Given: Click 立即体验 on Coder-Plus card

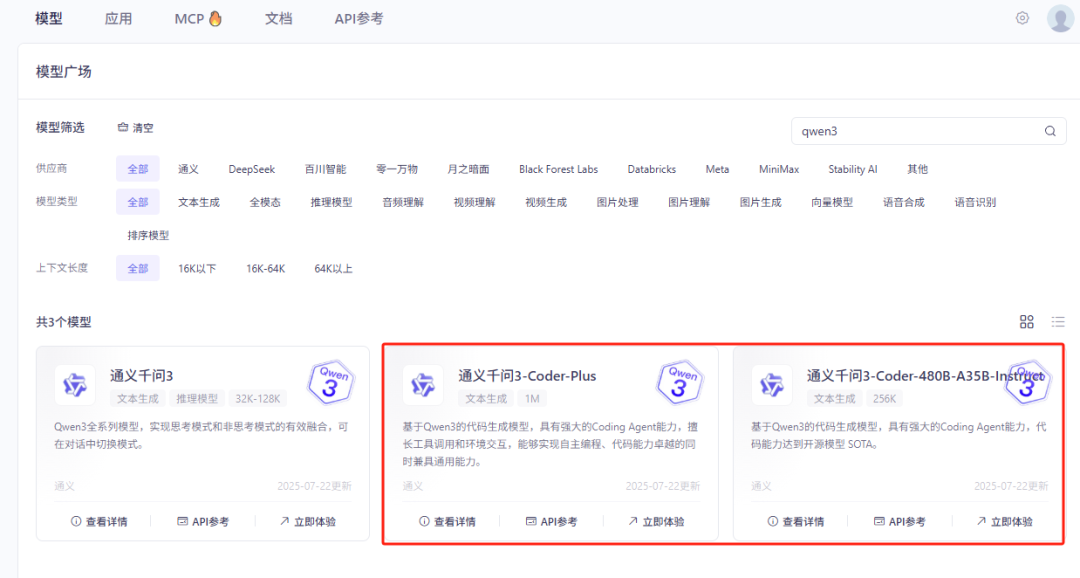Looking at the screenshot, I should [x=656, y=522].
